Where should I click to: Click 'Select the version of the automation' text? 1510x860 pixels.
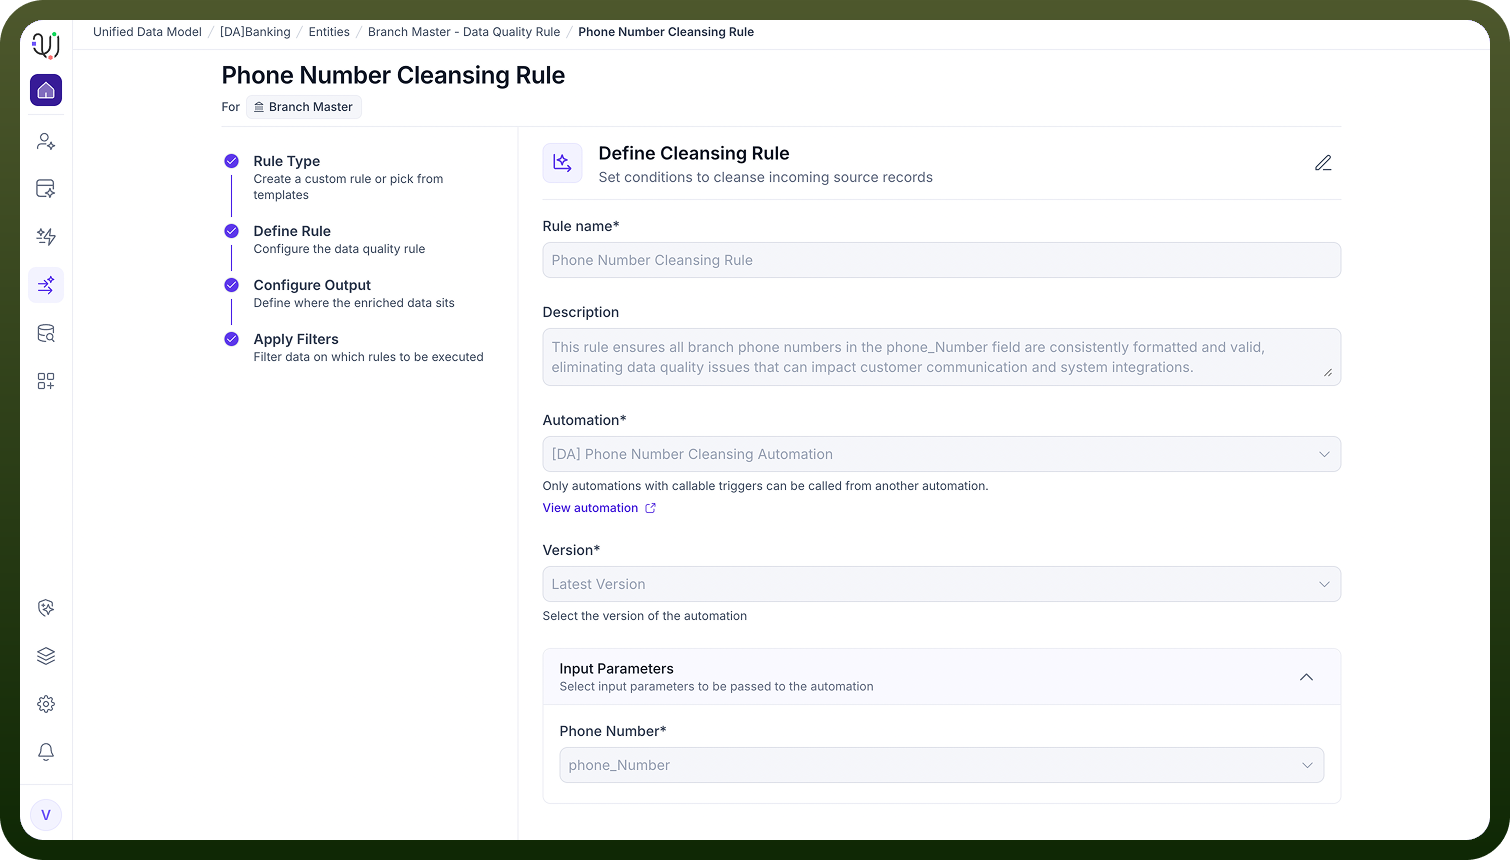point(645,616)
